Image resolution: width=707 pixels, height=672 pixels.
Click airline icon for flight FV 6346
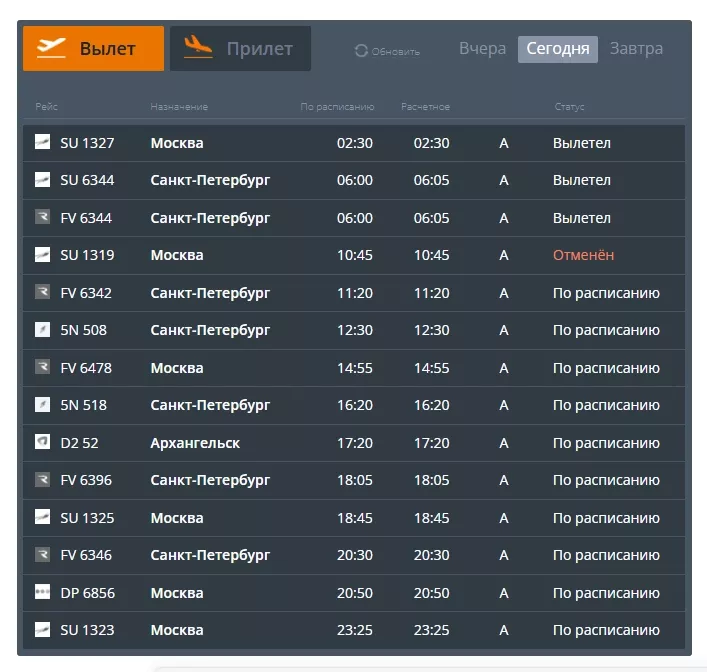click(42, 554)
